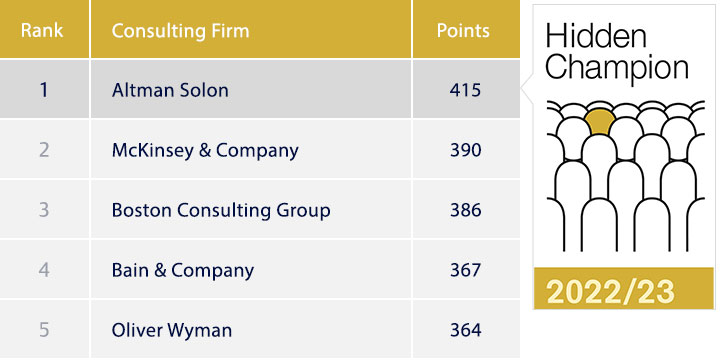Select Boston Consulting Group row name
This screenshot has width=720, height=360.
221,210
